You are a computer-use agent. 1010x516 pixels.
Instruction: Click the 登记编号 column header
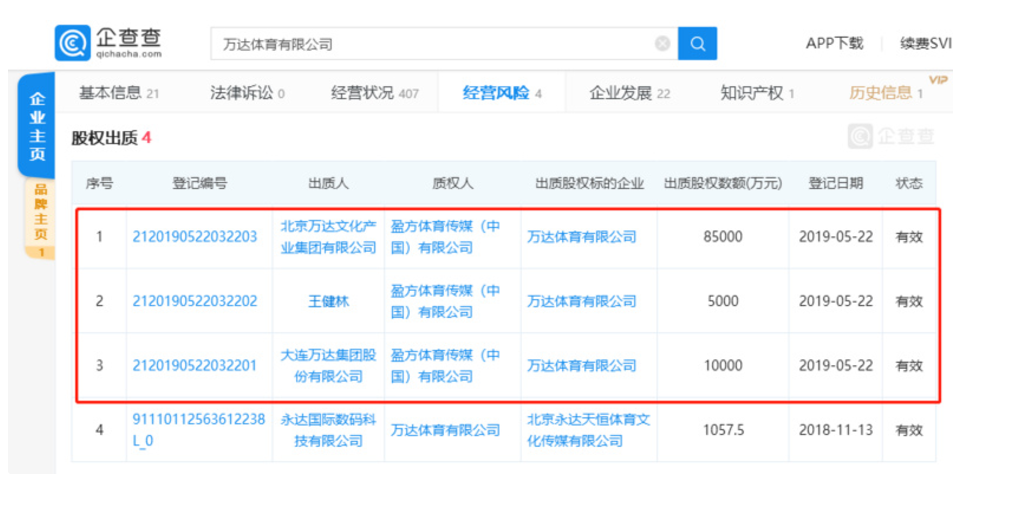pos(200,184)
